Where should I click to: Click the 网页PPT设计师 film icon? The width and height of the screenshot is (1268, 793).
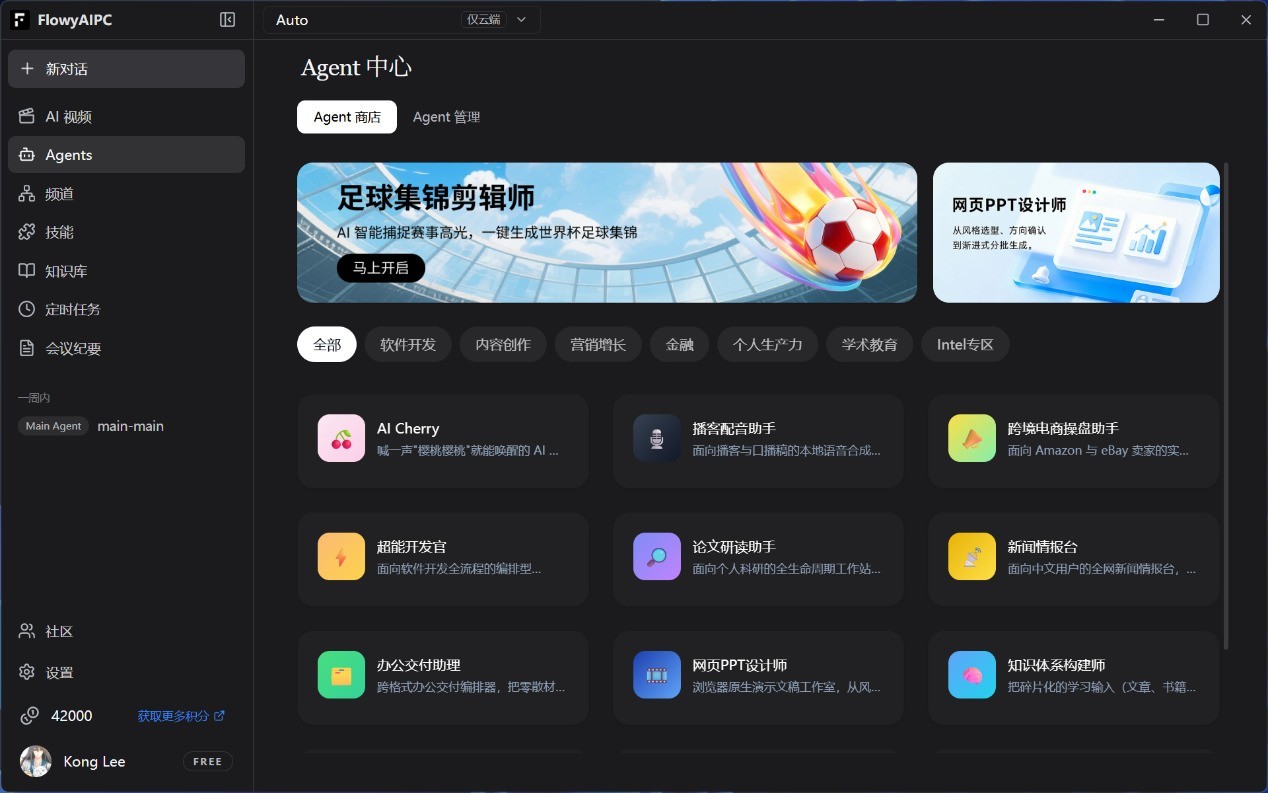(x=657, y=675)
